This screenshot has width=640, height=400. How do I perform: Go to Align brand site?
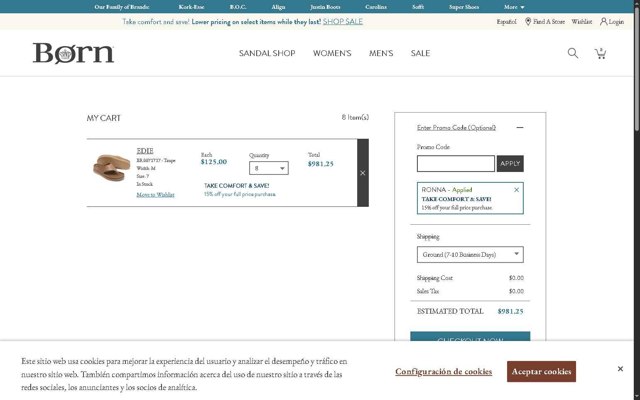[x=278, y=7]
